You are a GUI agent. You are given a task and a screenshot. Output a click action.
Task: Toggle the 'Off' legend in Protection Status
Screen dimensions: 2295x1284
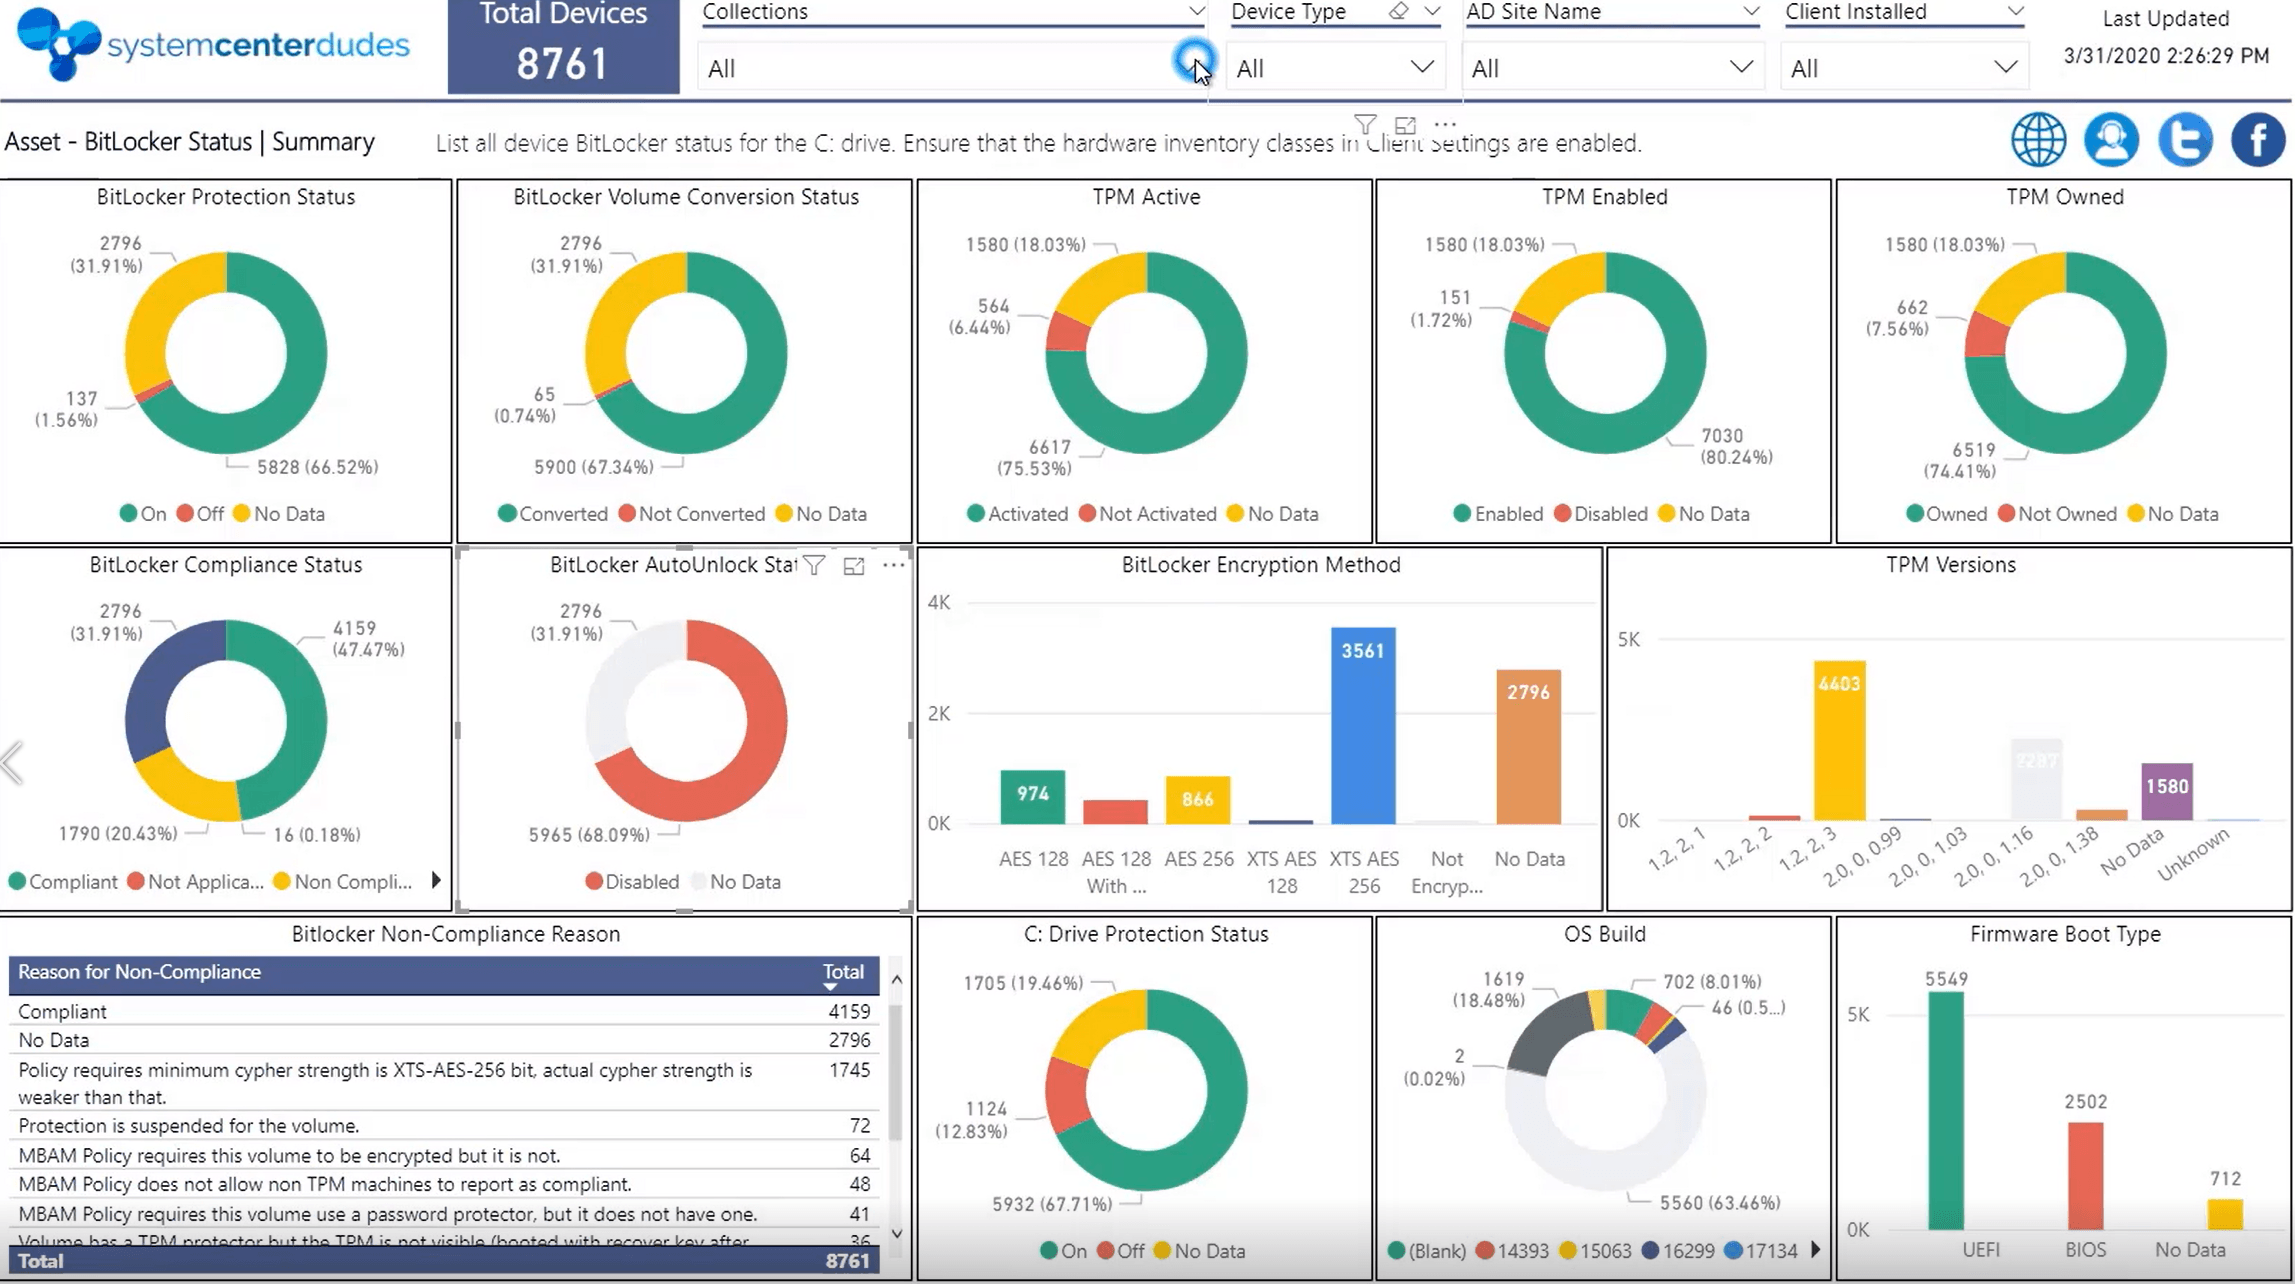pos(200,514)
